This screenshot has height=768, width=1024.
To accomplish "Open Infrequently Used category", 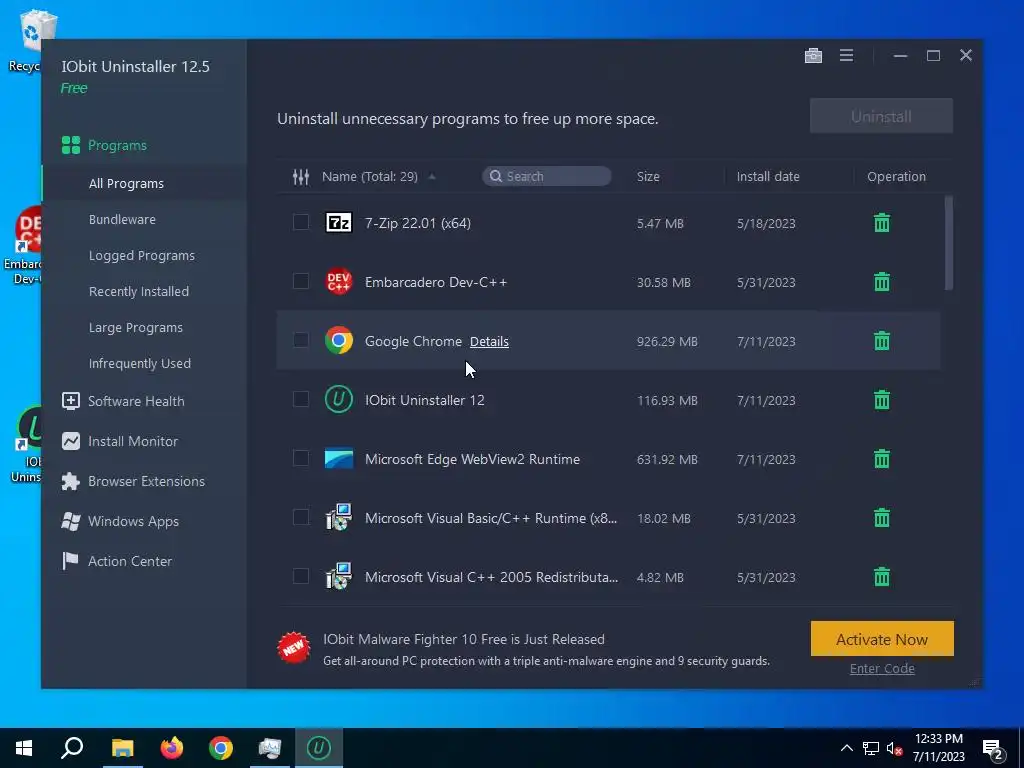I will [x=140, y=363].
